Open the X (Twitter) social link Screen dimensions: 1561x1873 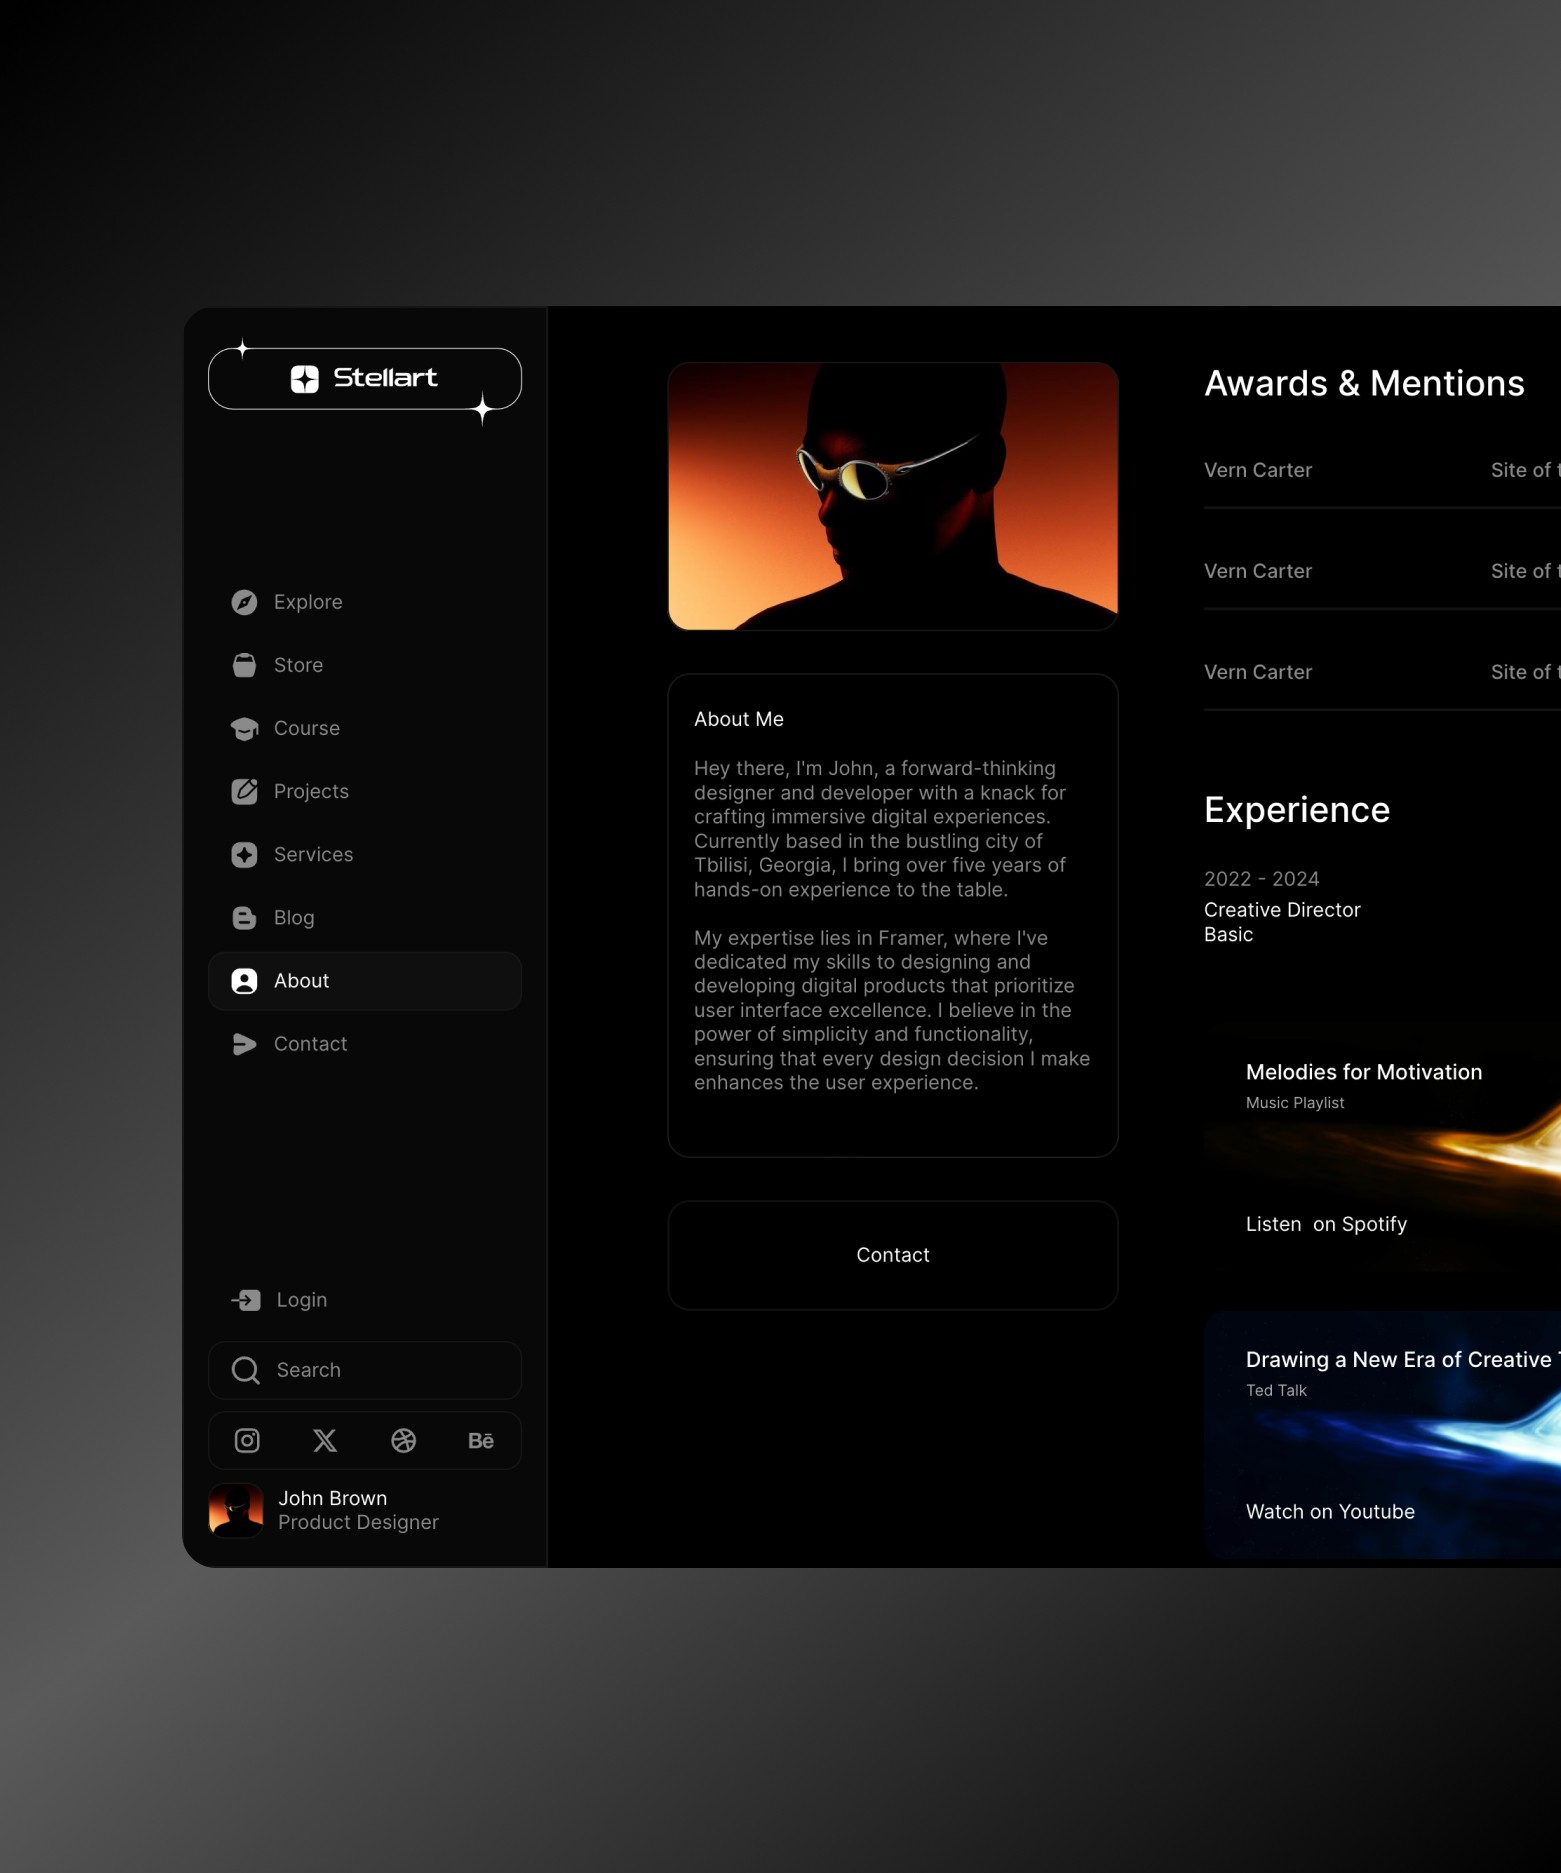(325, 1440)
